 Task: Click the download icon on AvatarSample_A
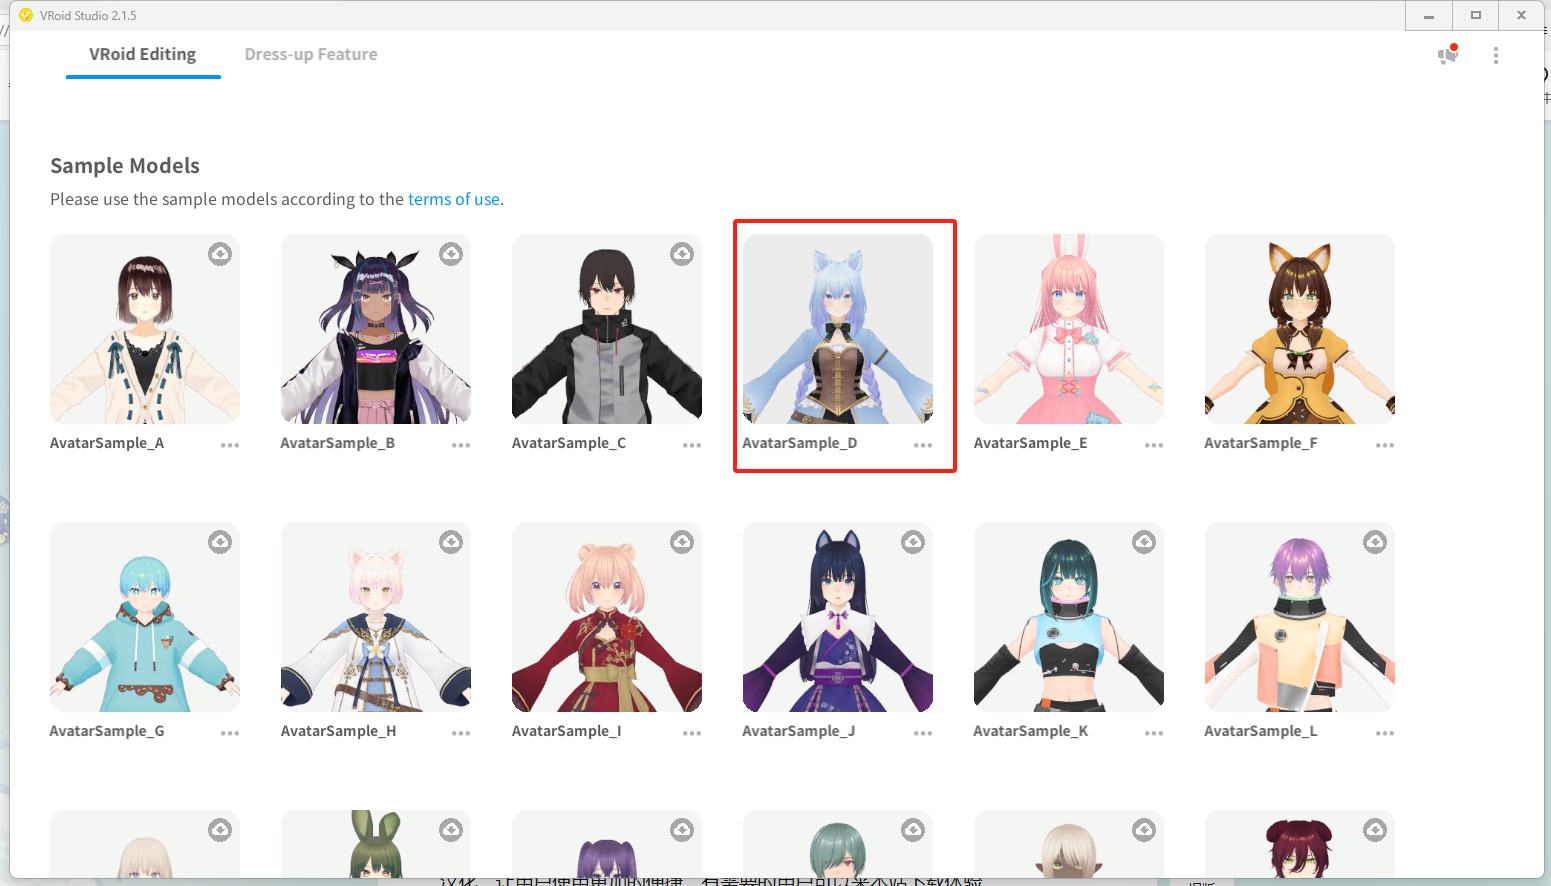click(219, 254)
